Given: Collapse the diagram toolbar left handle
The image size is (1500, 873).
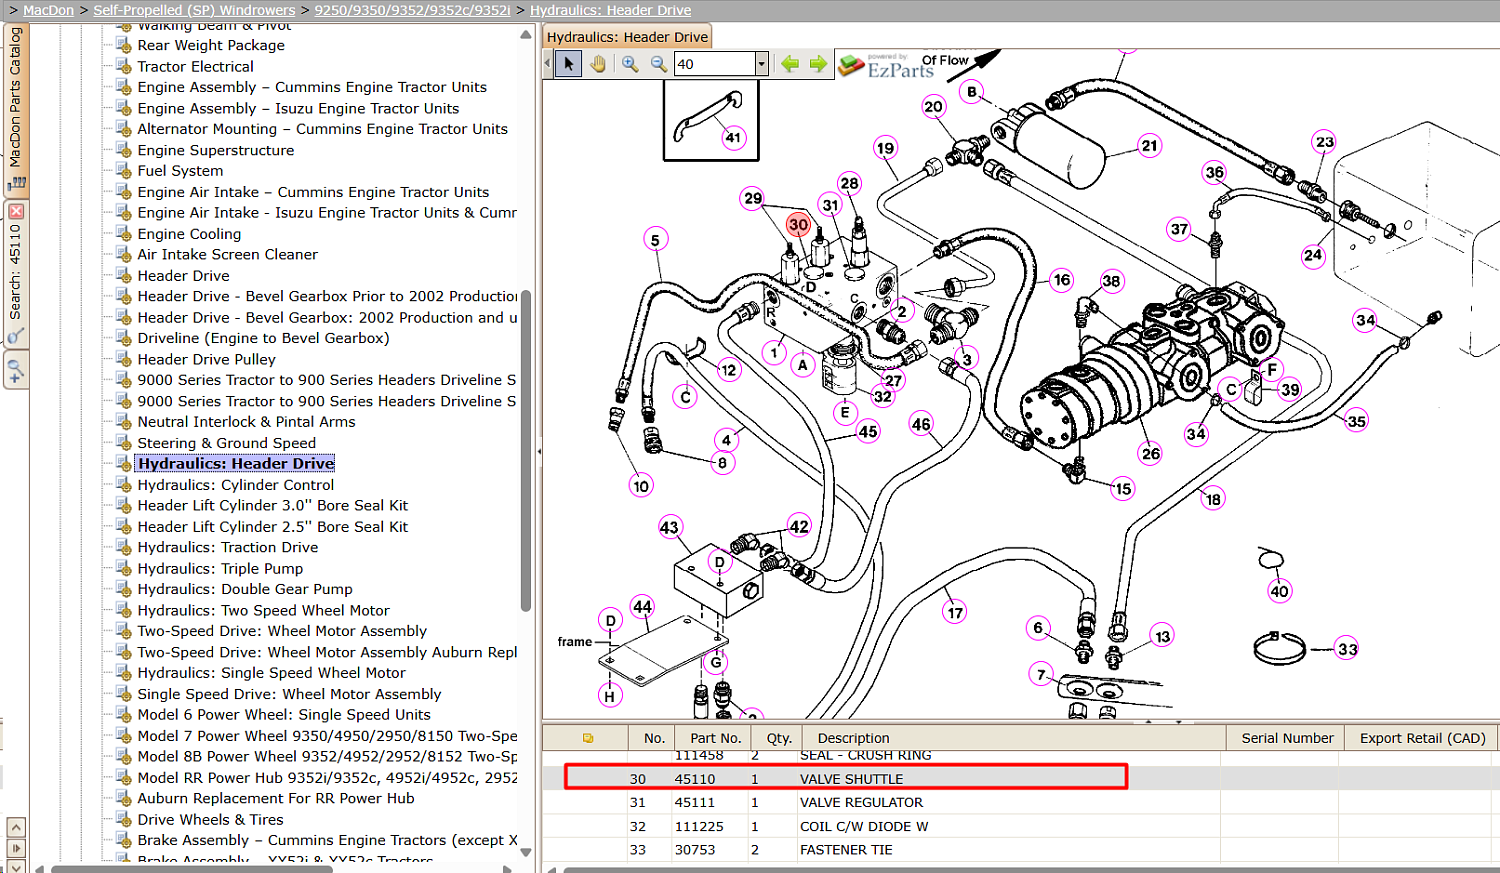Looking at the screenshot, I should click(547, 64).
